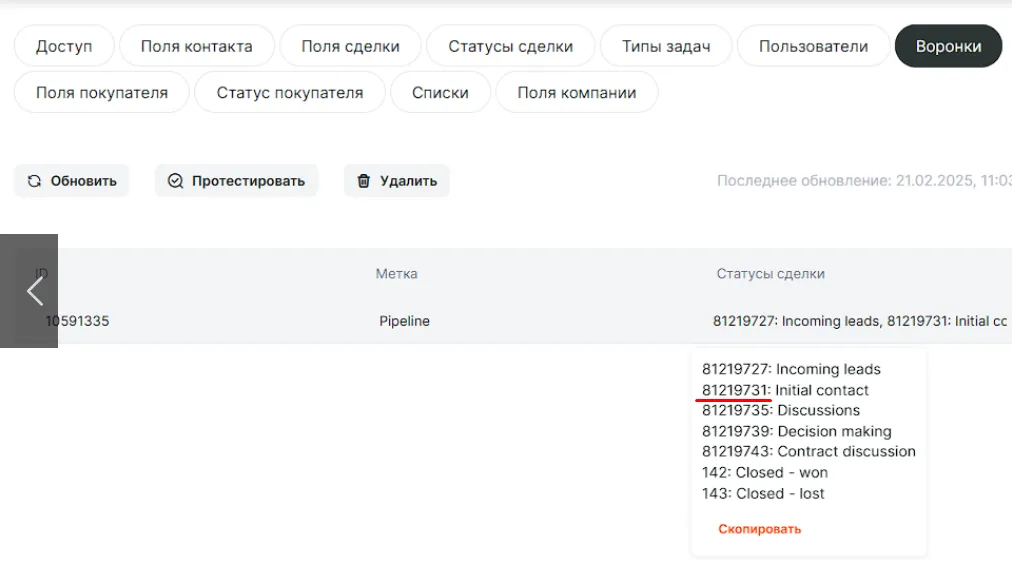
Task: Switch to Статус покупателя tab
Action: 289,92
